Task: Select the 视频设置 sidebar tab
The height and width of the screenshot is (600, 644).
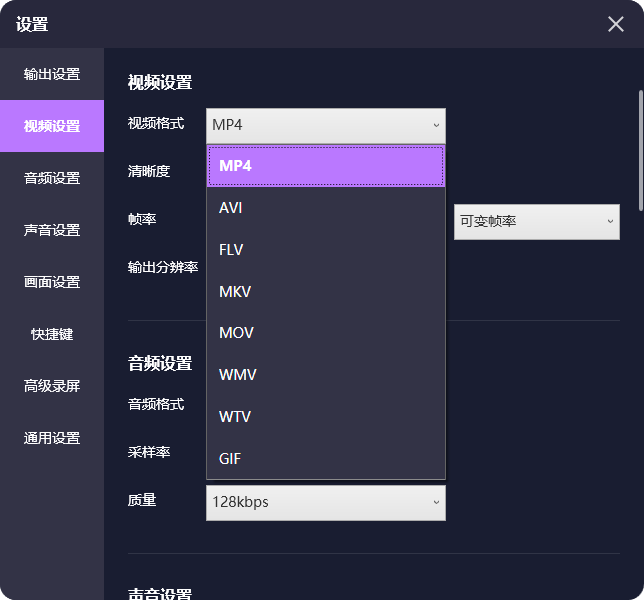Action: [x=52, y=126]
